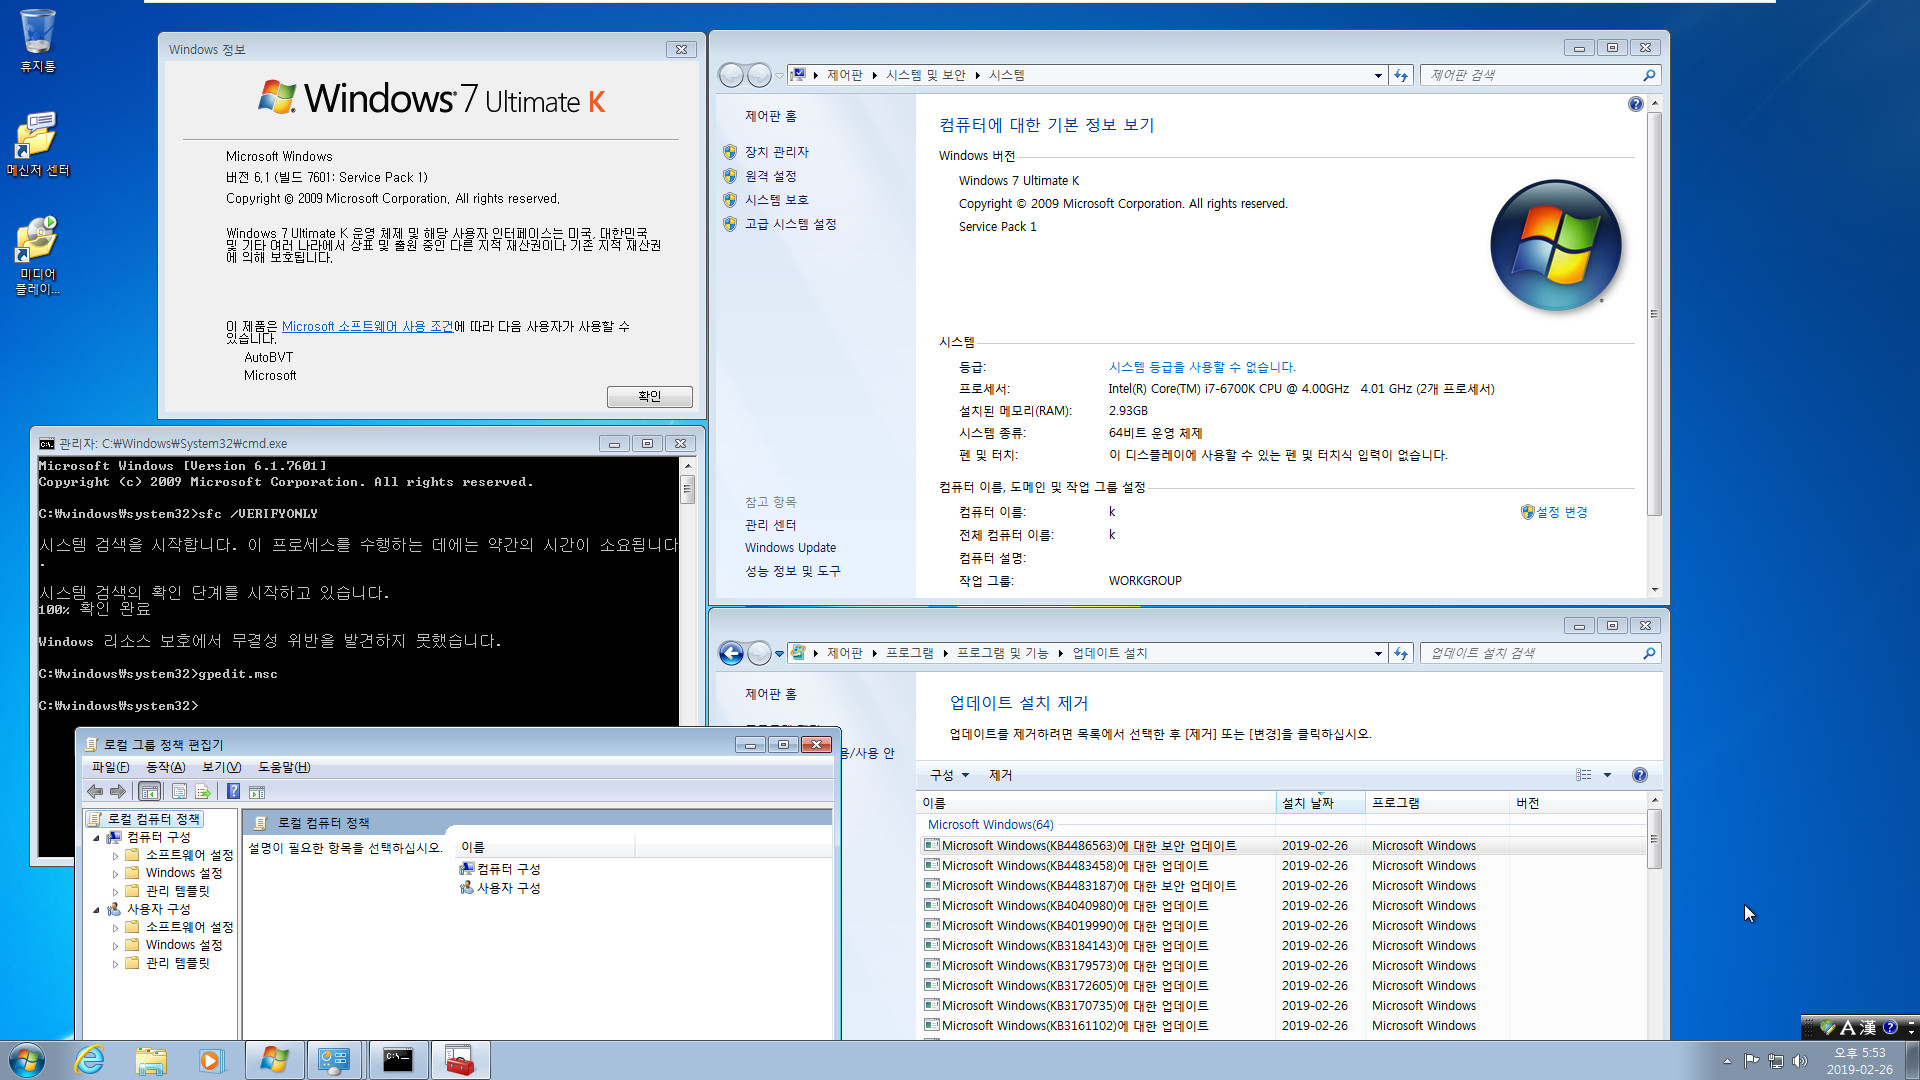The width and height of the screenshot is (1920, 1080).
Task: Open Windows Media Player taskbar icon
Action: [x=211, y=1060]
